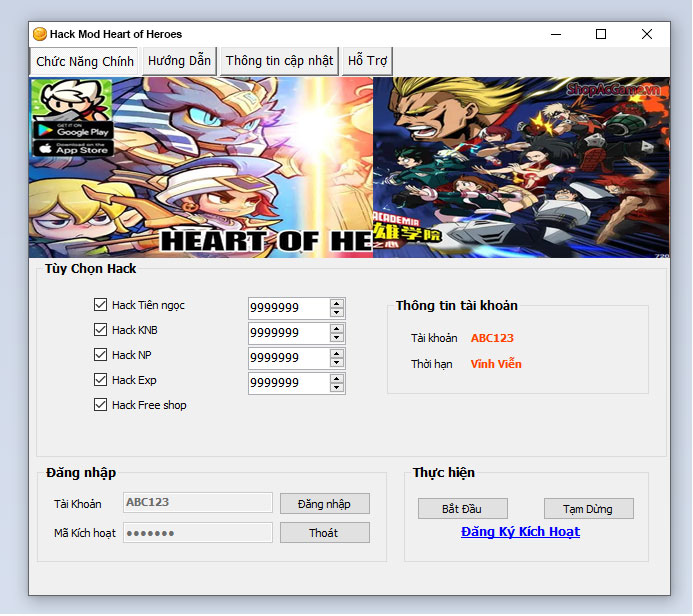Uncheck the Hack Tiên ngọc checkbox
This screenshot has width=693, height=616.
[x=100, y=305]
